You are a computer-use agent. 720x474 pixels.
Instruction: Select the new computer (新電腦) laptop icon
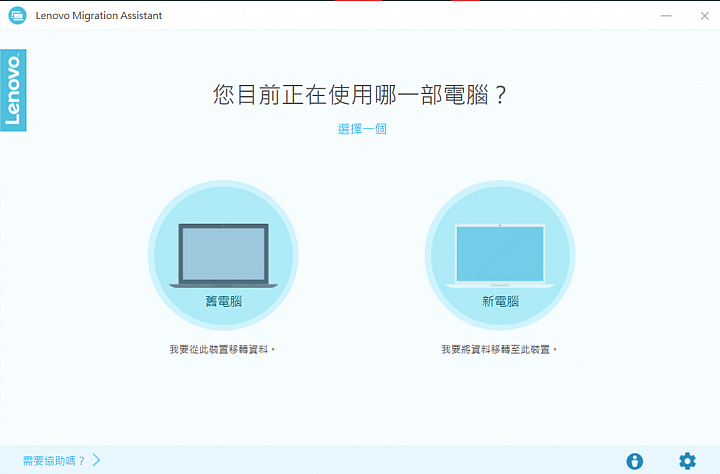click(x=500, y=255)
